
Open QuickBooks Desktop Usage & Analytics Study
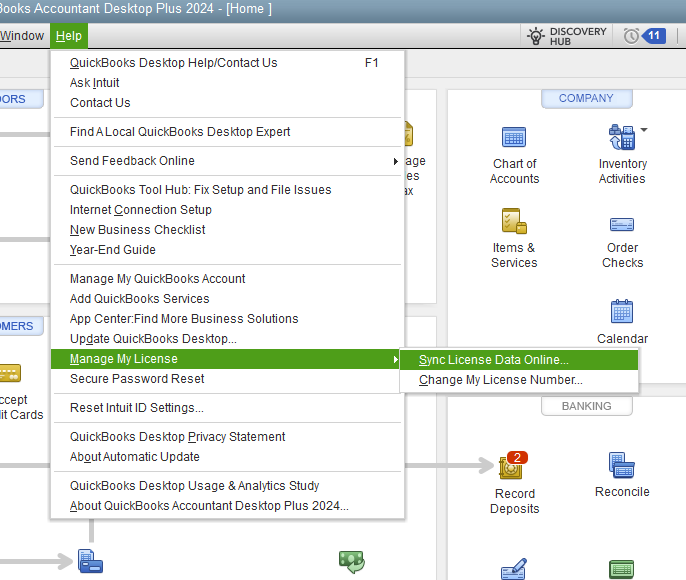[227, 486]
